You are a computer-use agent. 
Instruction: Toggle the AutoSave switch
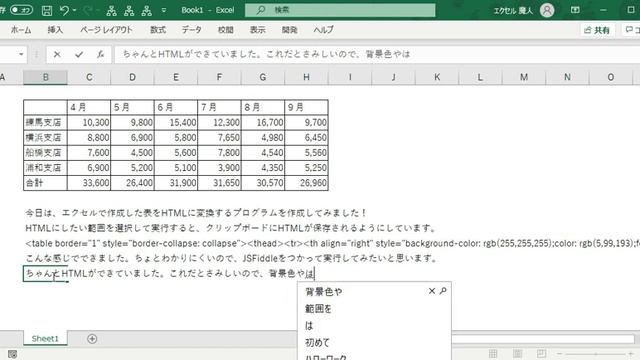(x=21, y=10)
